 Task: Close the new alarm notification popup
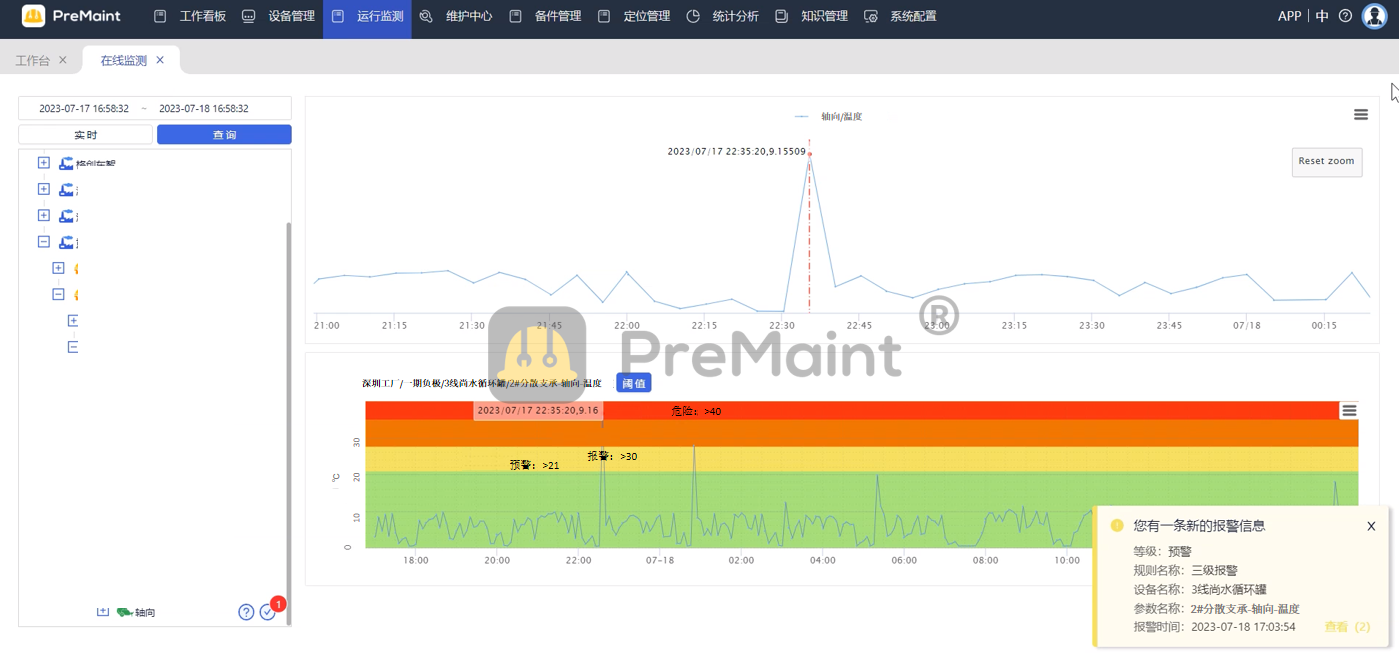coord(1371,526)
